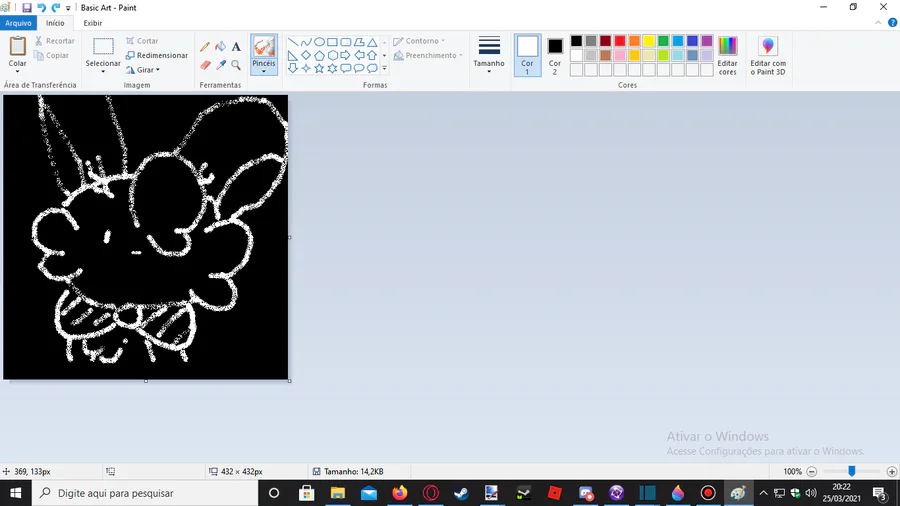900x506 pixels.
Task: Open the Girar rotate dropdown
Action: 143,70
